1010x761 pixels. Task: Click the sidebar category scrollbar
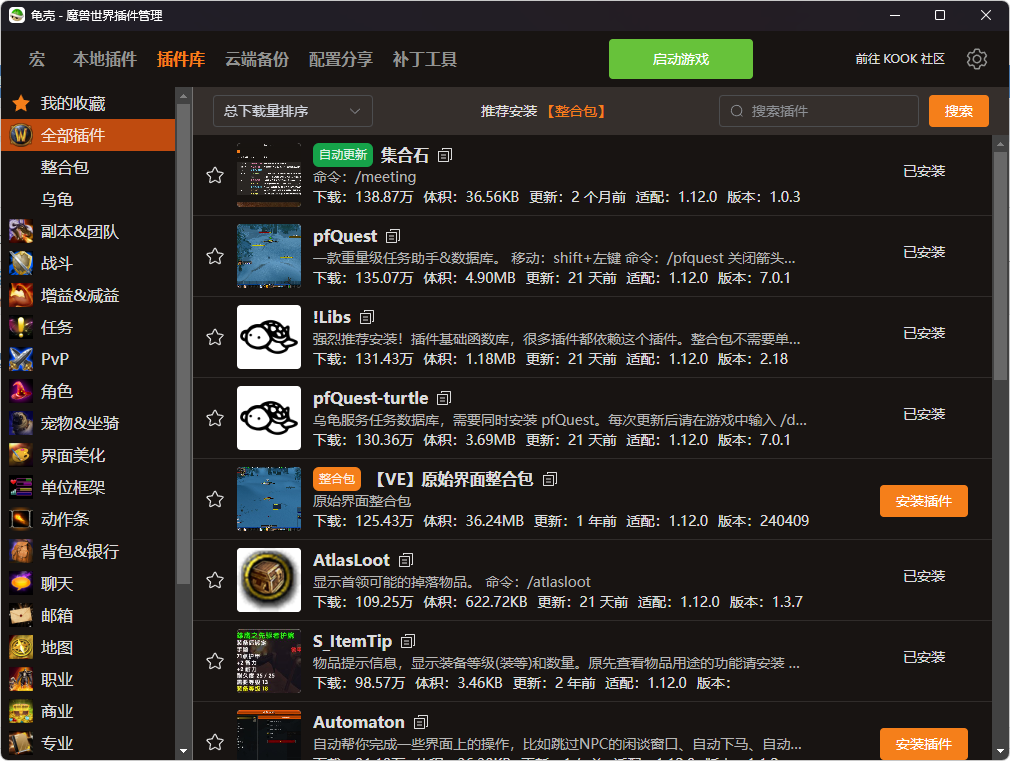tap(184, 342)
